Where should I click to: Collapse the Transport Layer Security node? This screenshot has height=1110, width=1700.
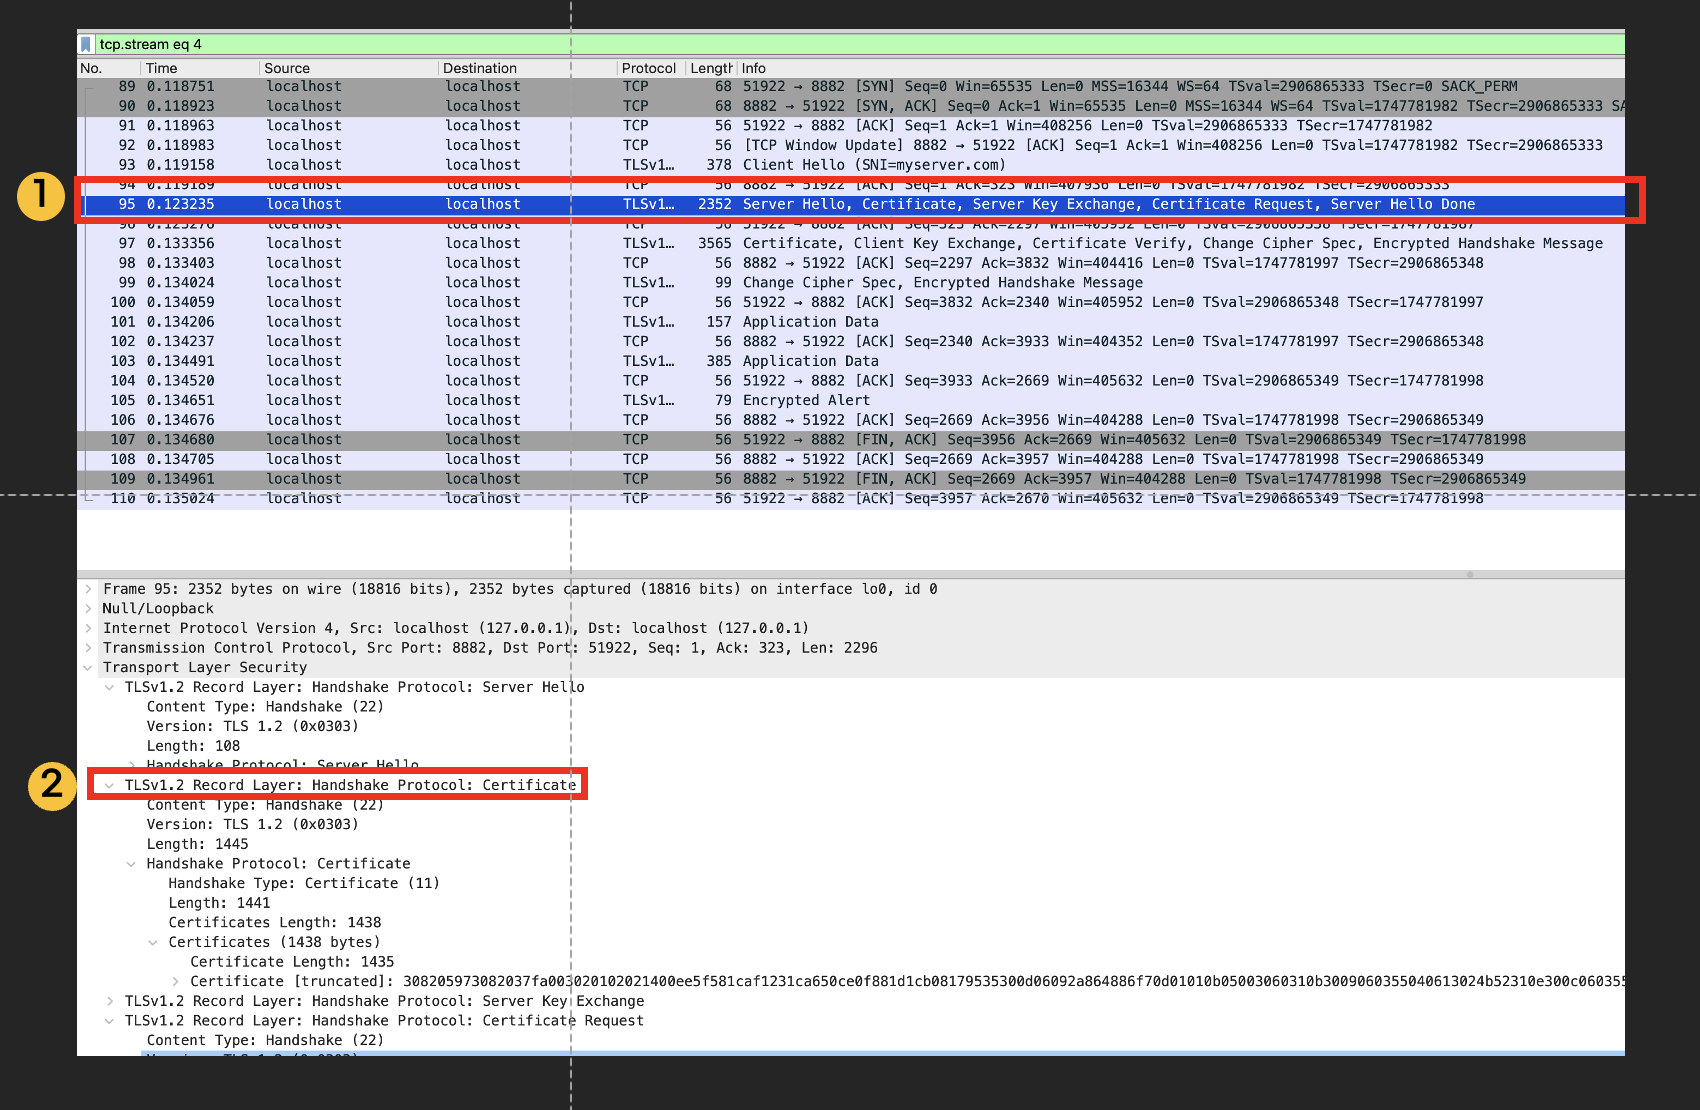pyautogui.click(x=88, y=668)
